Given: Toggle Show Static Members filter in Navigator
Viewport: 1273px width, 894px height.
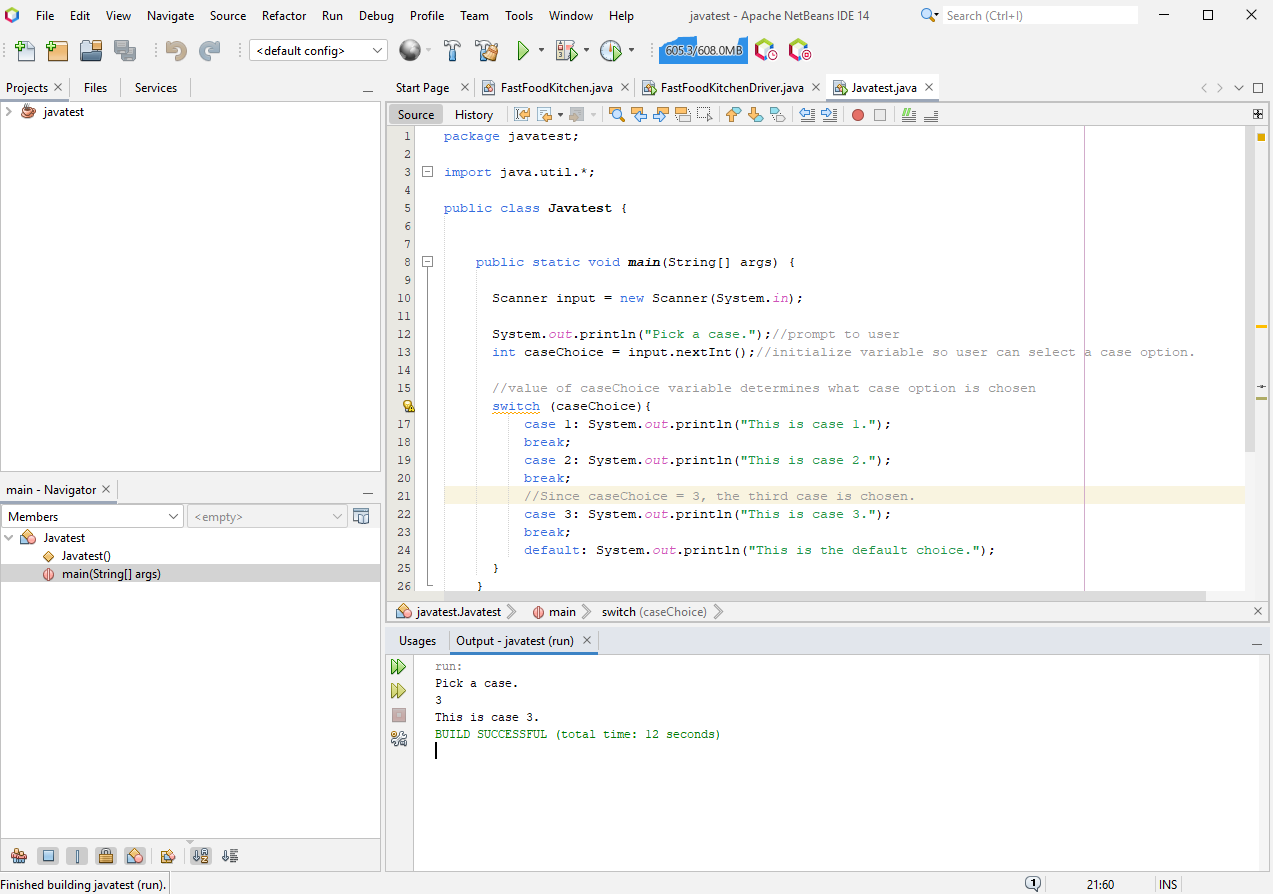Looking at the screenshot, I should point(77,856).
